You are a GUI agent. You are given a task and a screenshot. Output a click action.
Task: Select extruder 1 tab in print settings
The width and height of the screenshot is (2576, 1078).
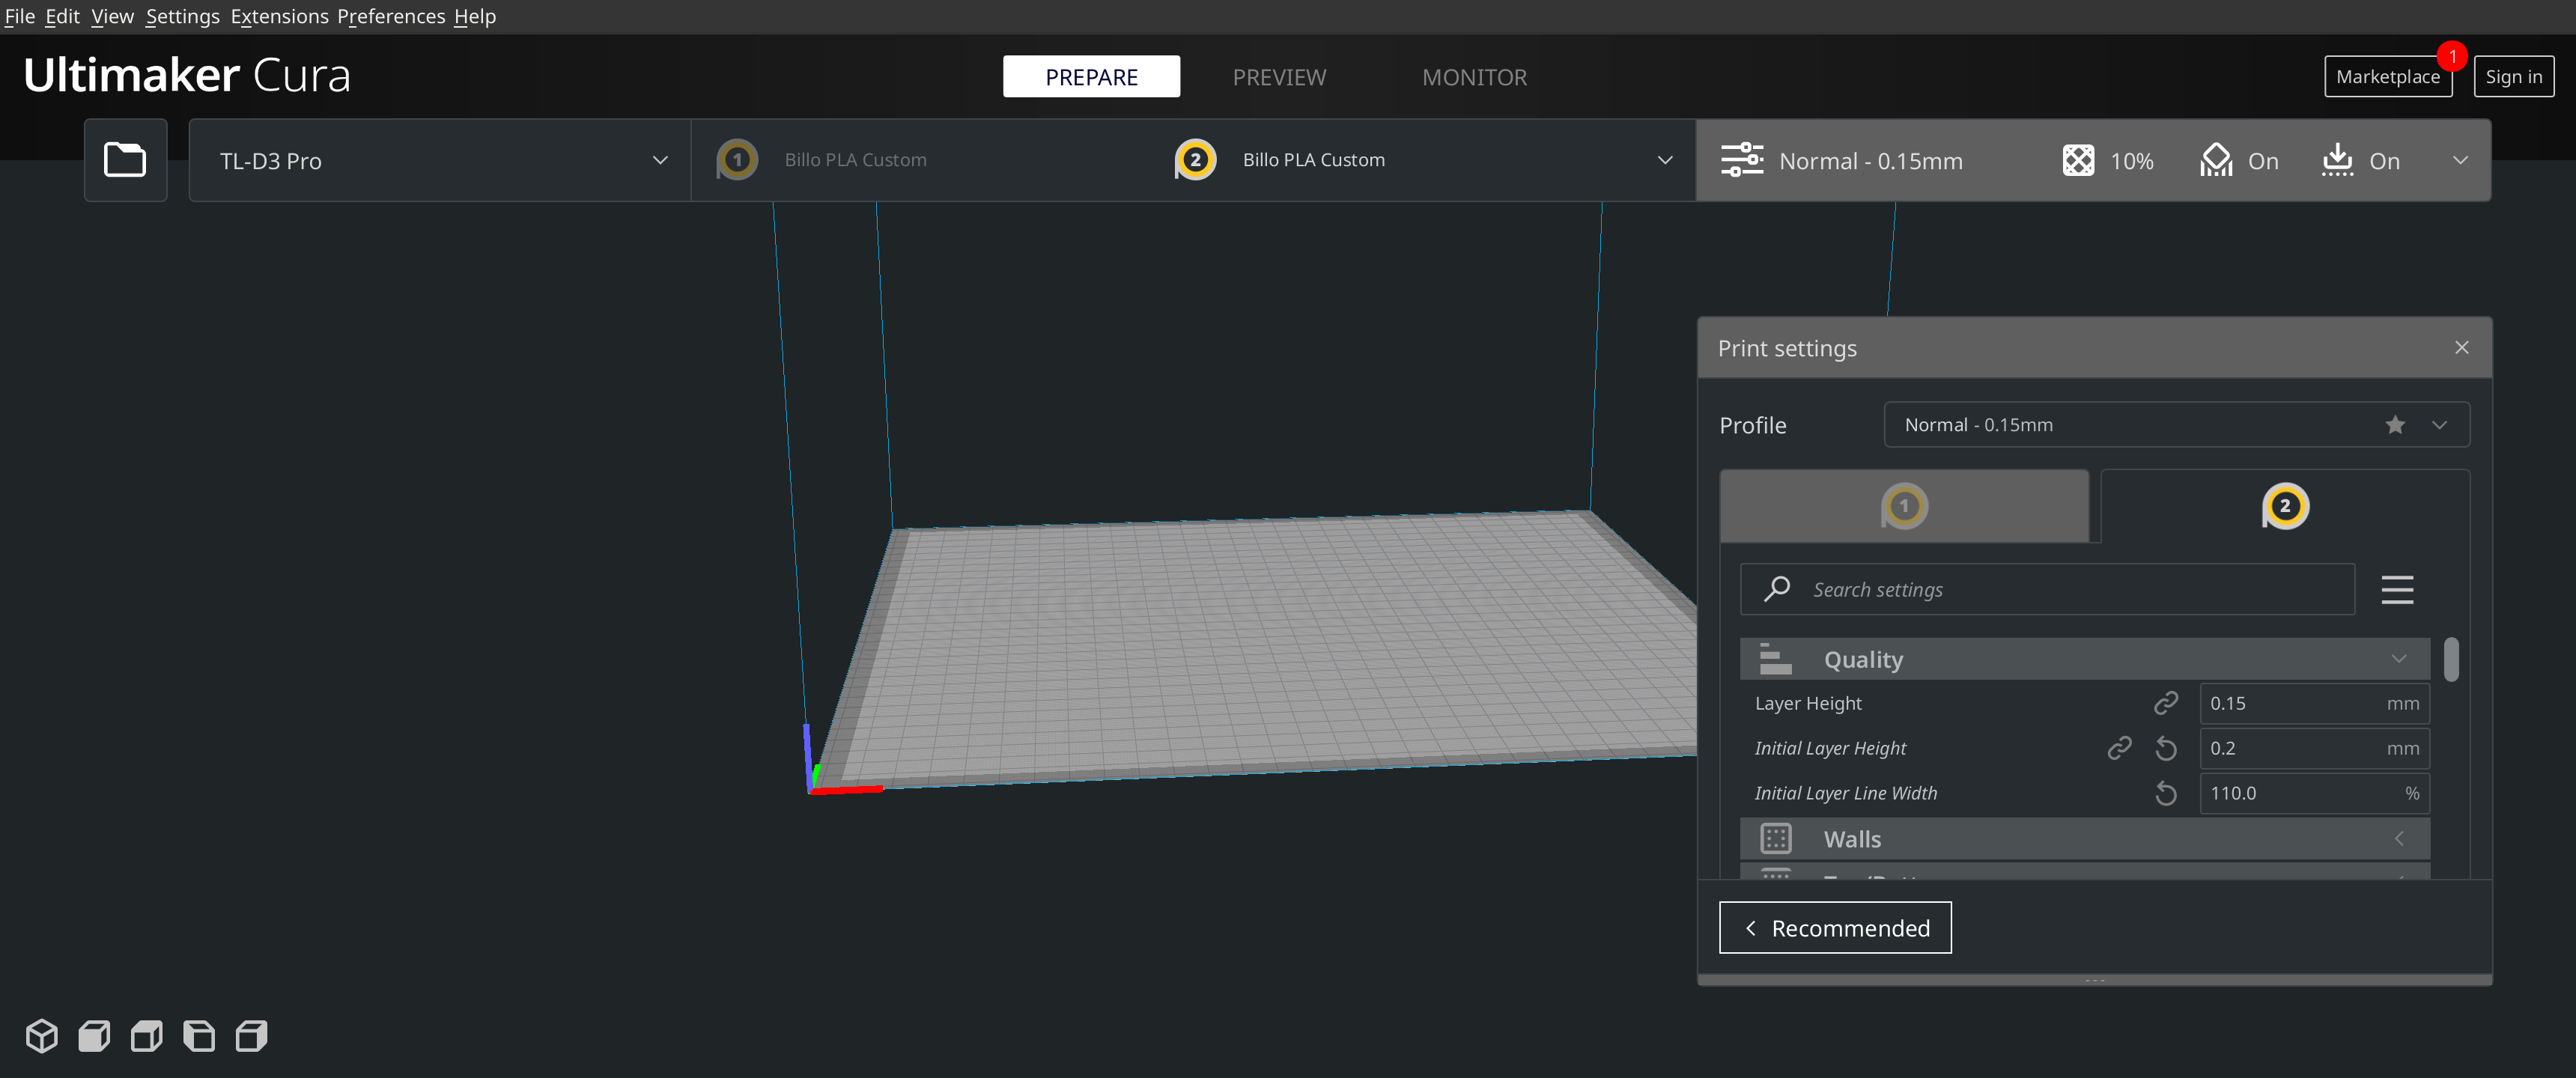point(1904,506)
